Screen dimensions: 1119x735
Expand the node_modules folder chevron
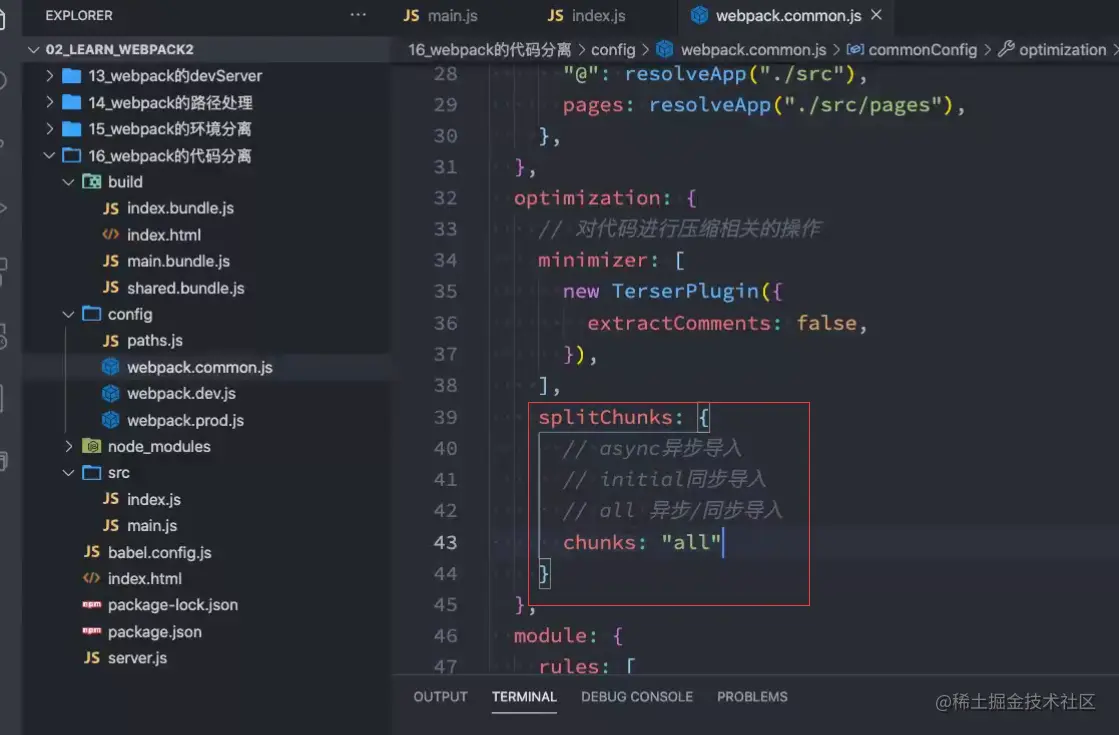(69, 446)
